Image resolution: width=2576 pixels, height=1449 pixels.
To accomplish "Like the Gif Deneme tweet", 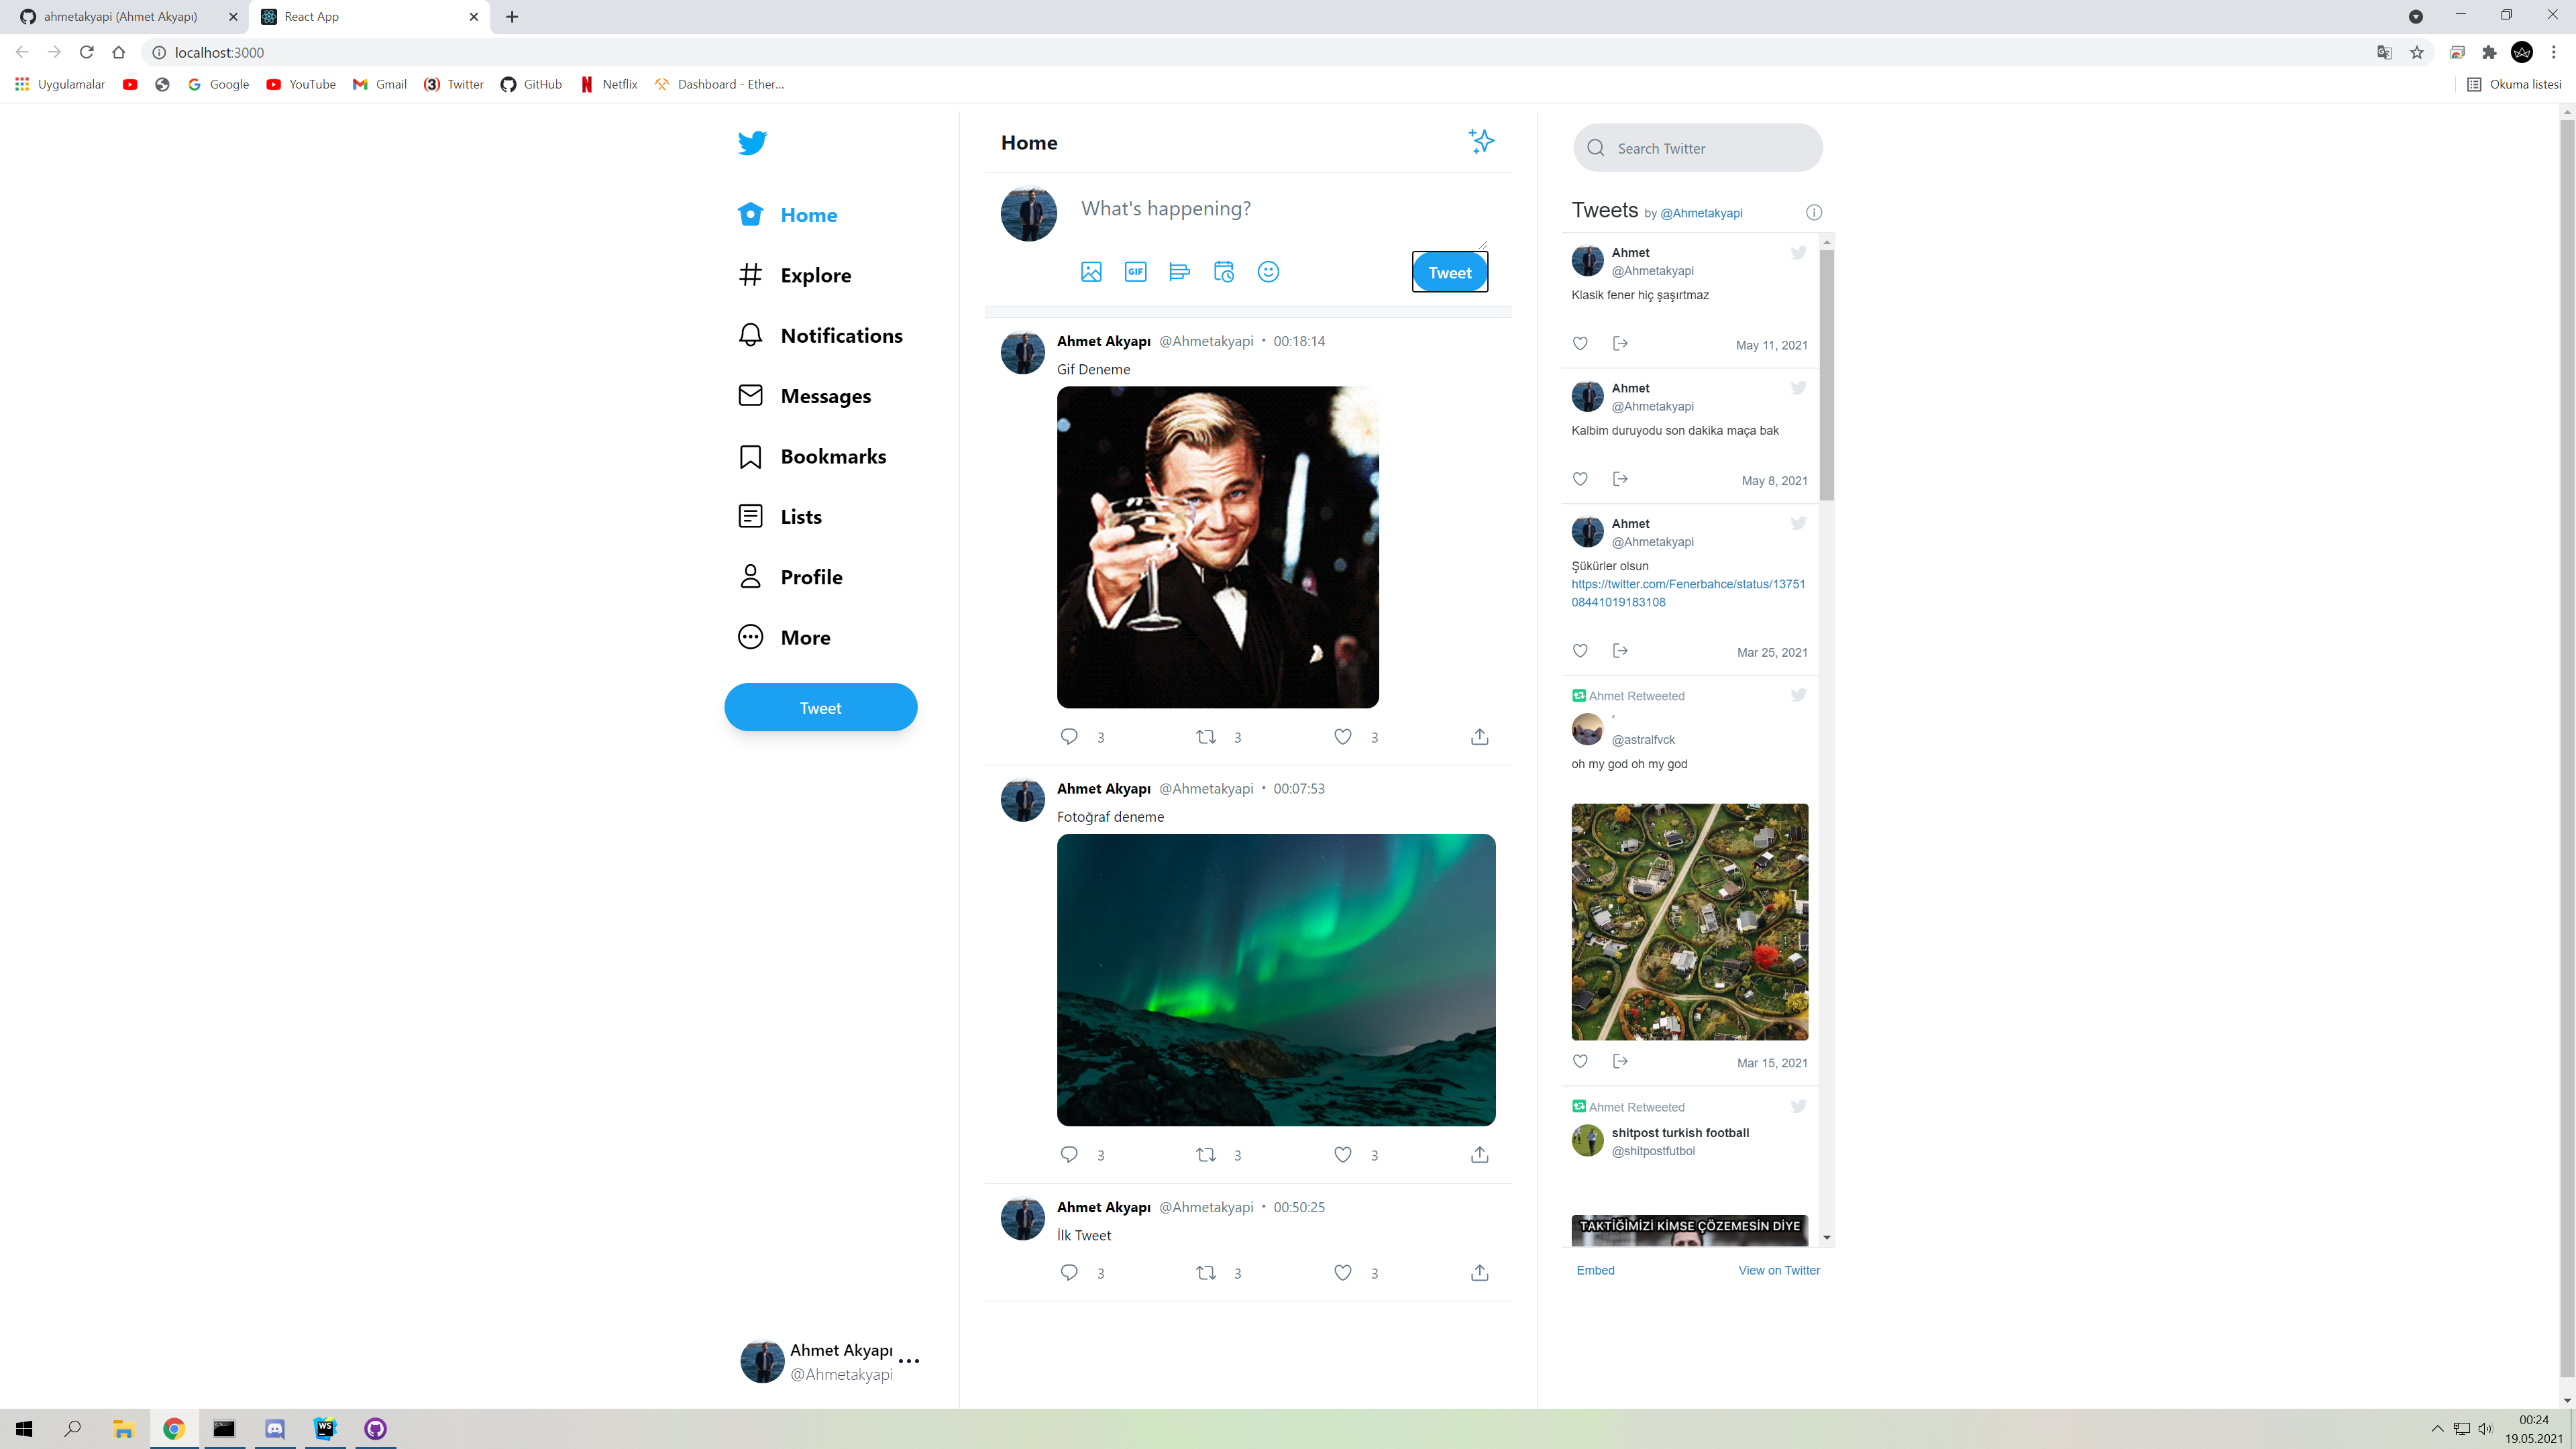I will [1343, 737].
